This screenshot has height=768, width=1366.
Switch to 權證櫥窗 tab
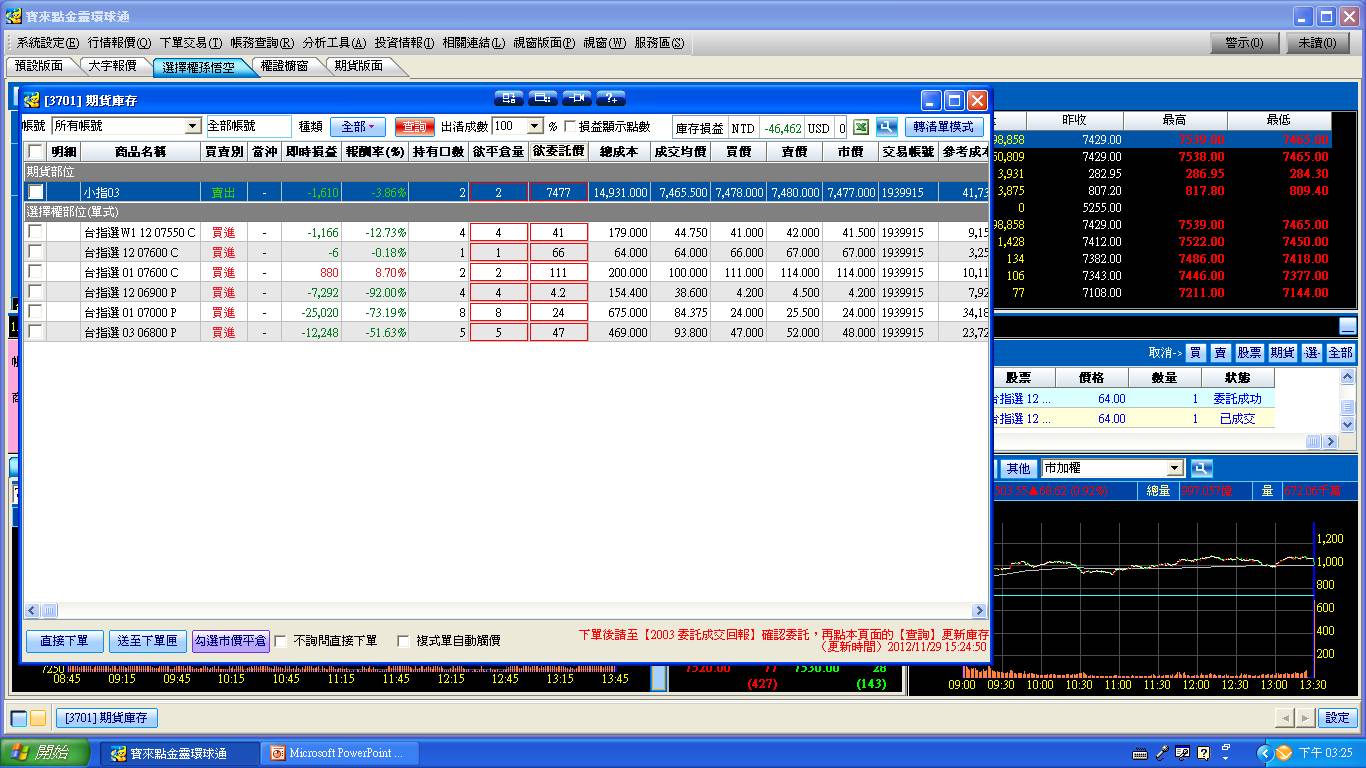coord(284,66)
